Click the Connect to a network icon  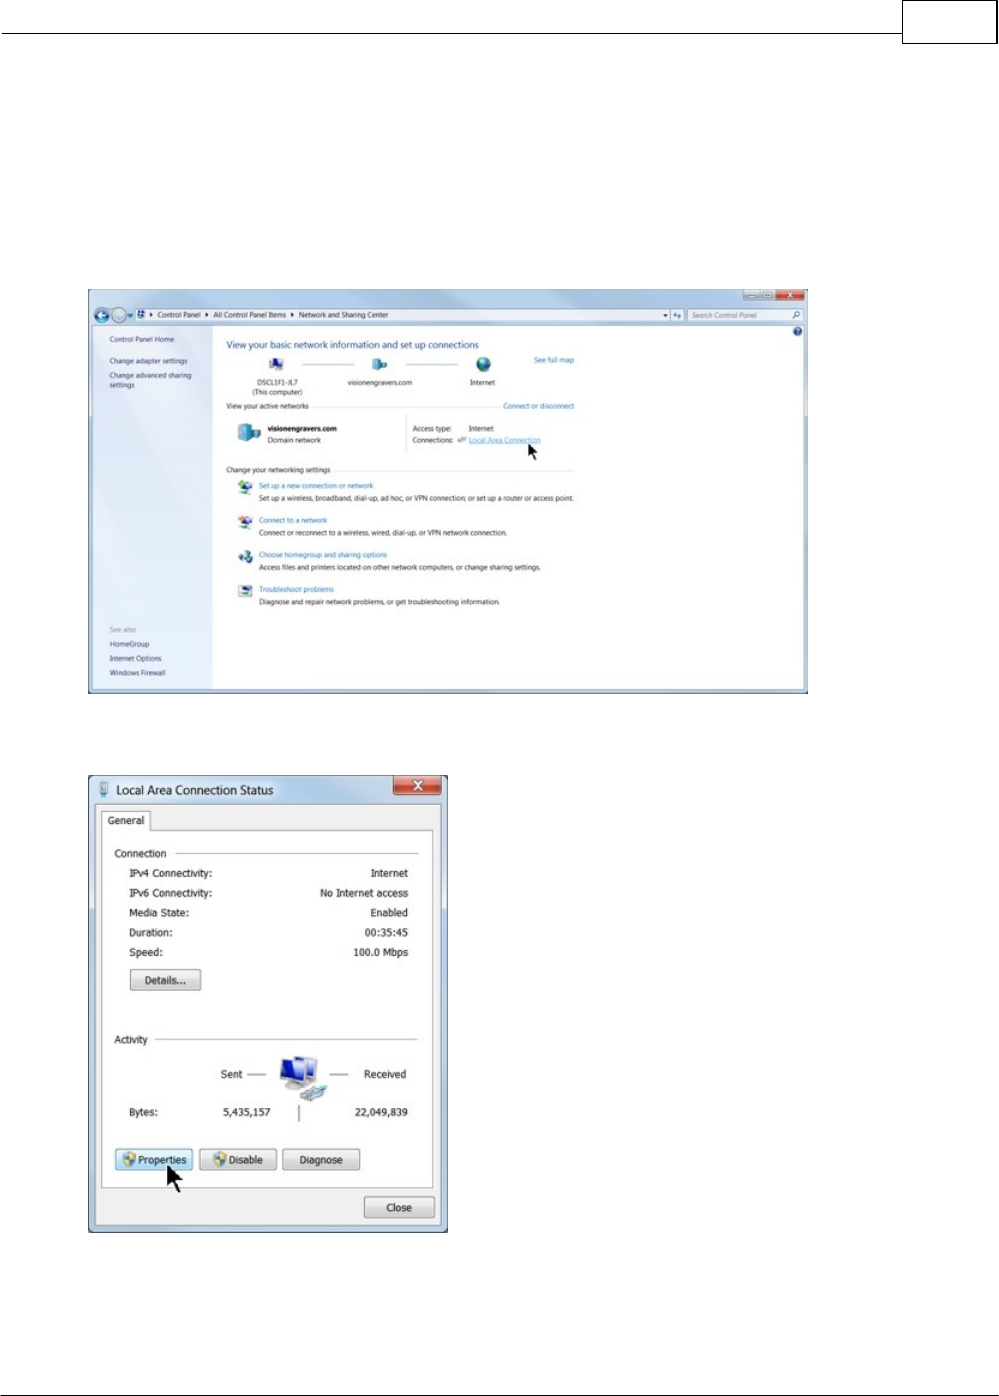245,522
